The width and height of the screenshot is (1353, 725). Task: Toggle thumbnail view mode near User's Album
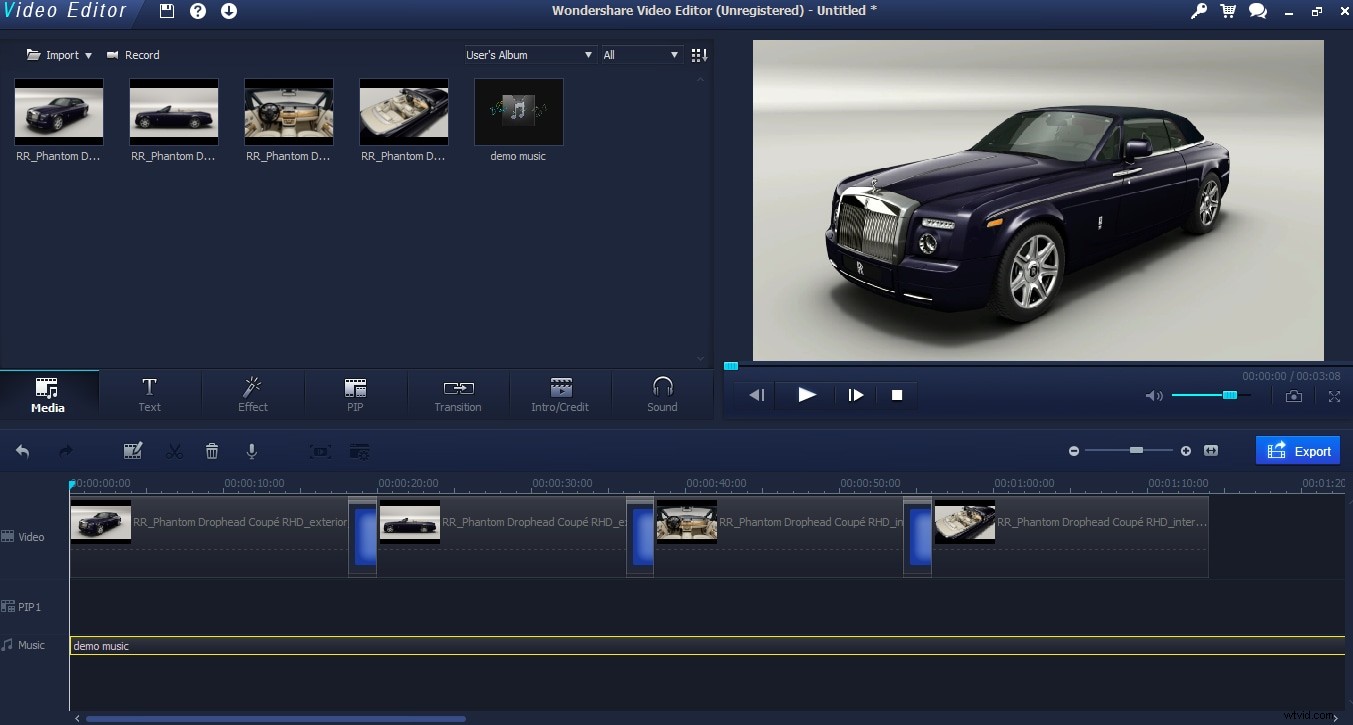697,55
